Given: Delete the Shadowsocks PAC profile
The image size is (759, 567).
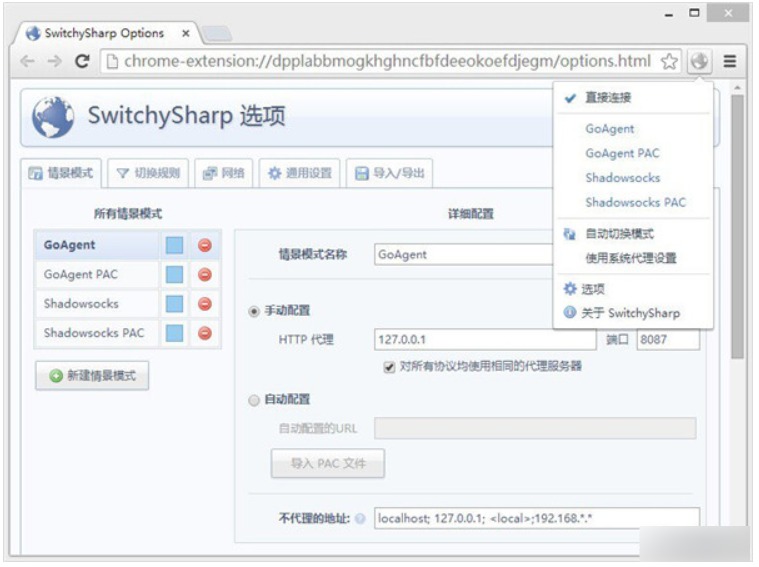Looking at the screenshot, I should click(205, 333).
